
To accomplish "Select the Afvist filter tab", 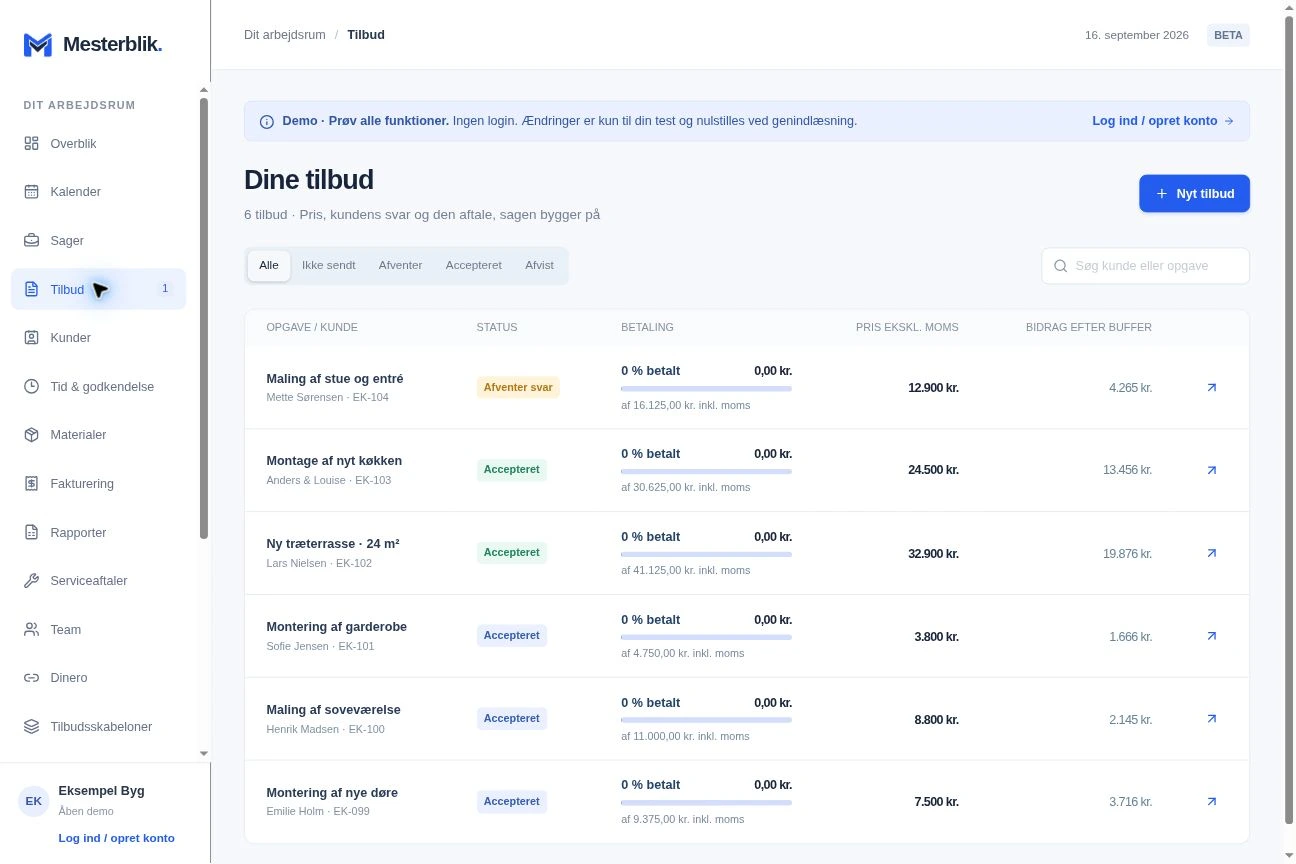I will click(540, 266).
